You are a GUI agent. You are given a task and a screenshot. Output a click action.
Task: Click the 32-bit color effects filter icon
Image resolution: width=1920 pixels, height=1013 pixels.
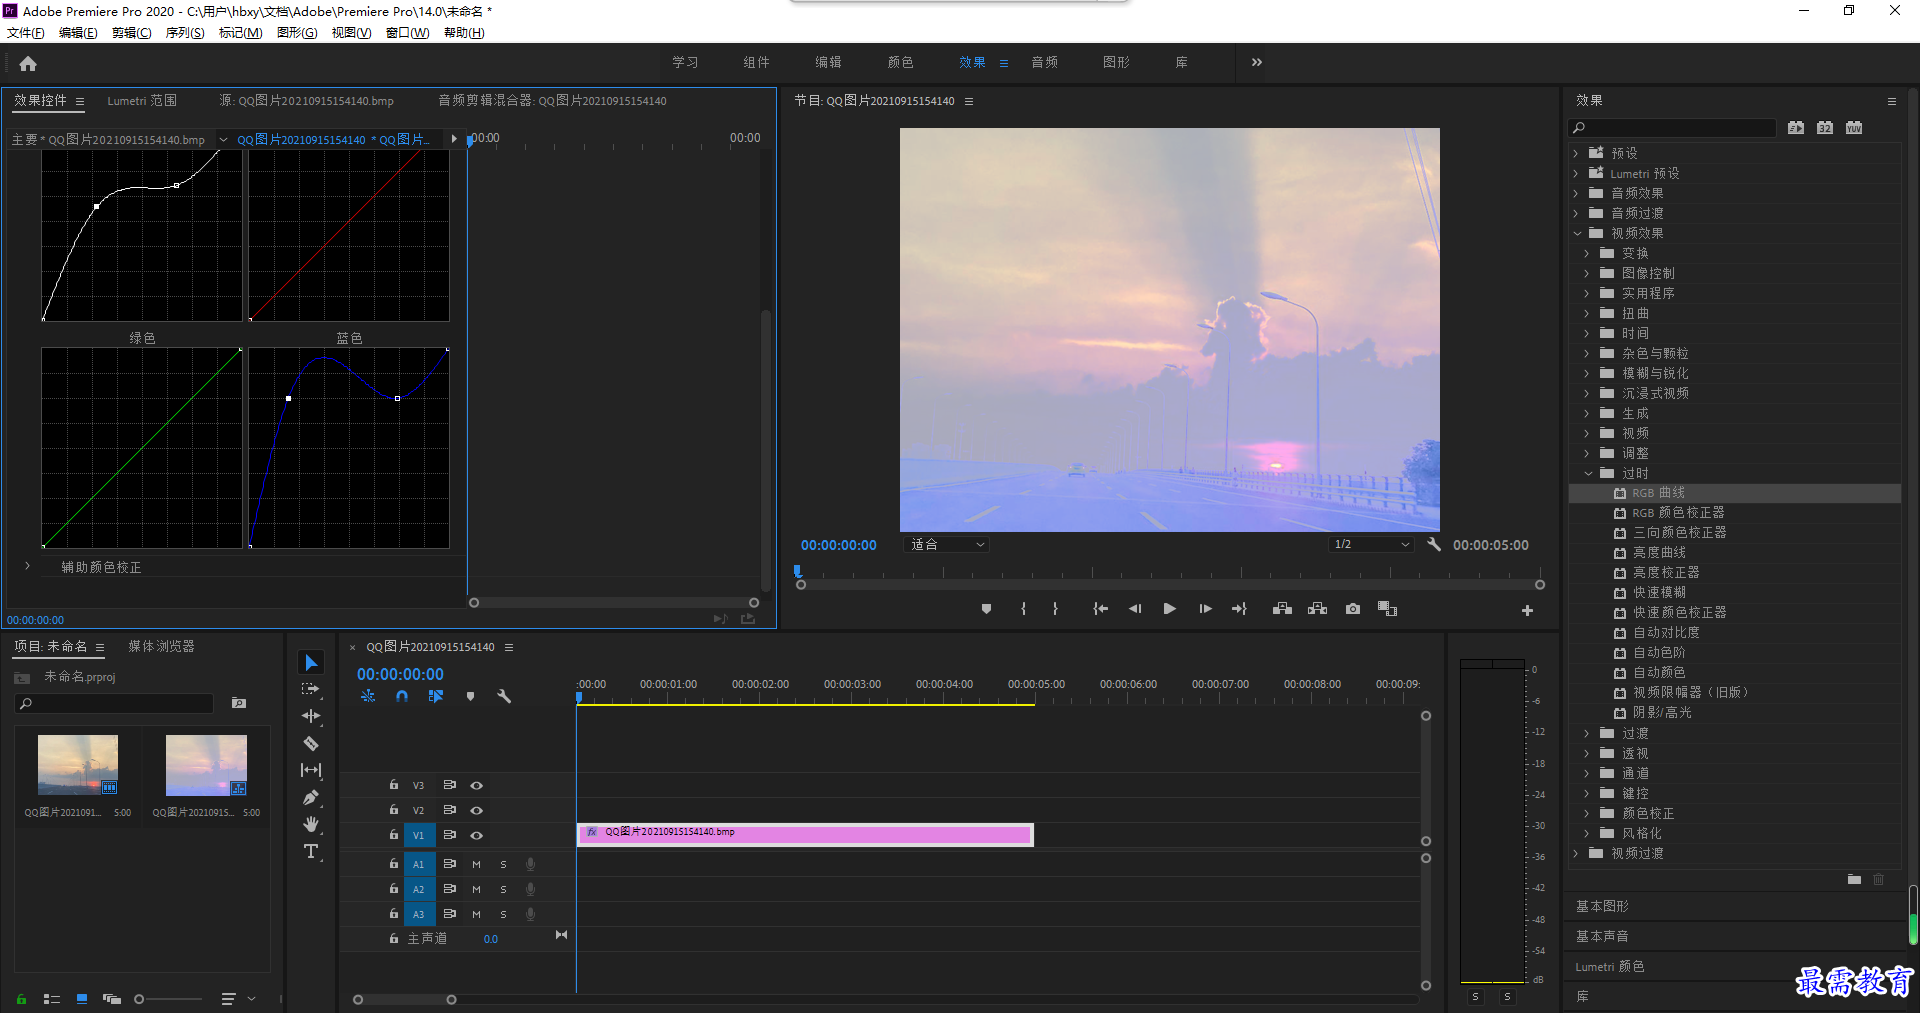(x=1825, y=128)
